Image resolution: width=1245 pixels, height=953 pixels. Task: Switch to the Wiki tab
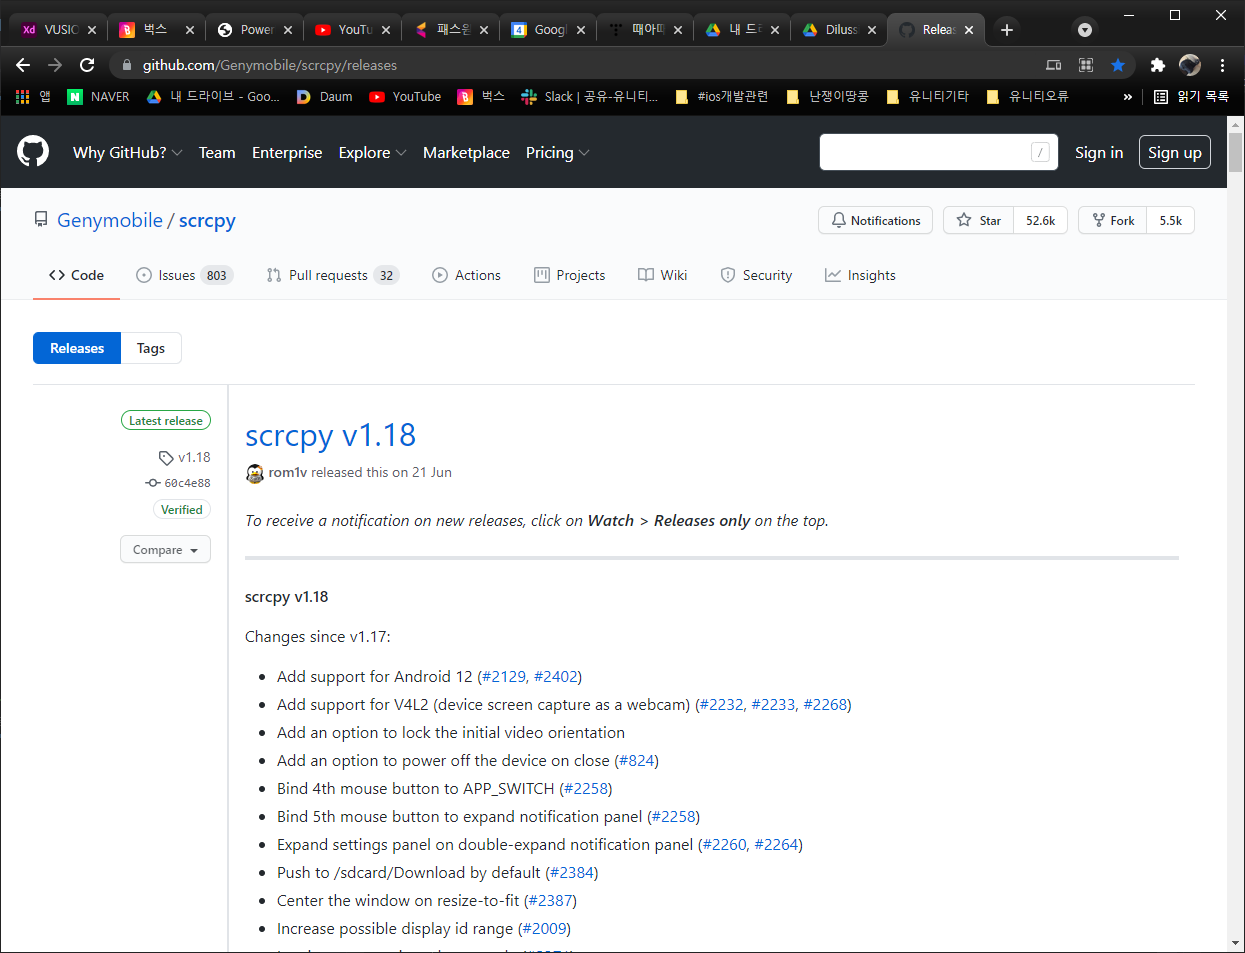coord(662,275)
